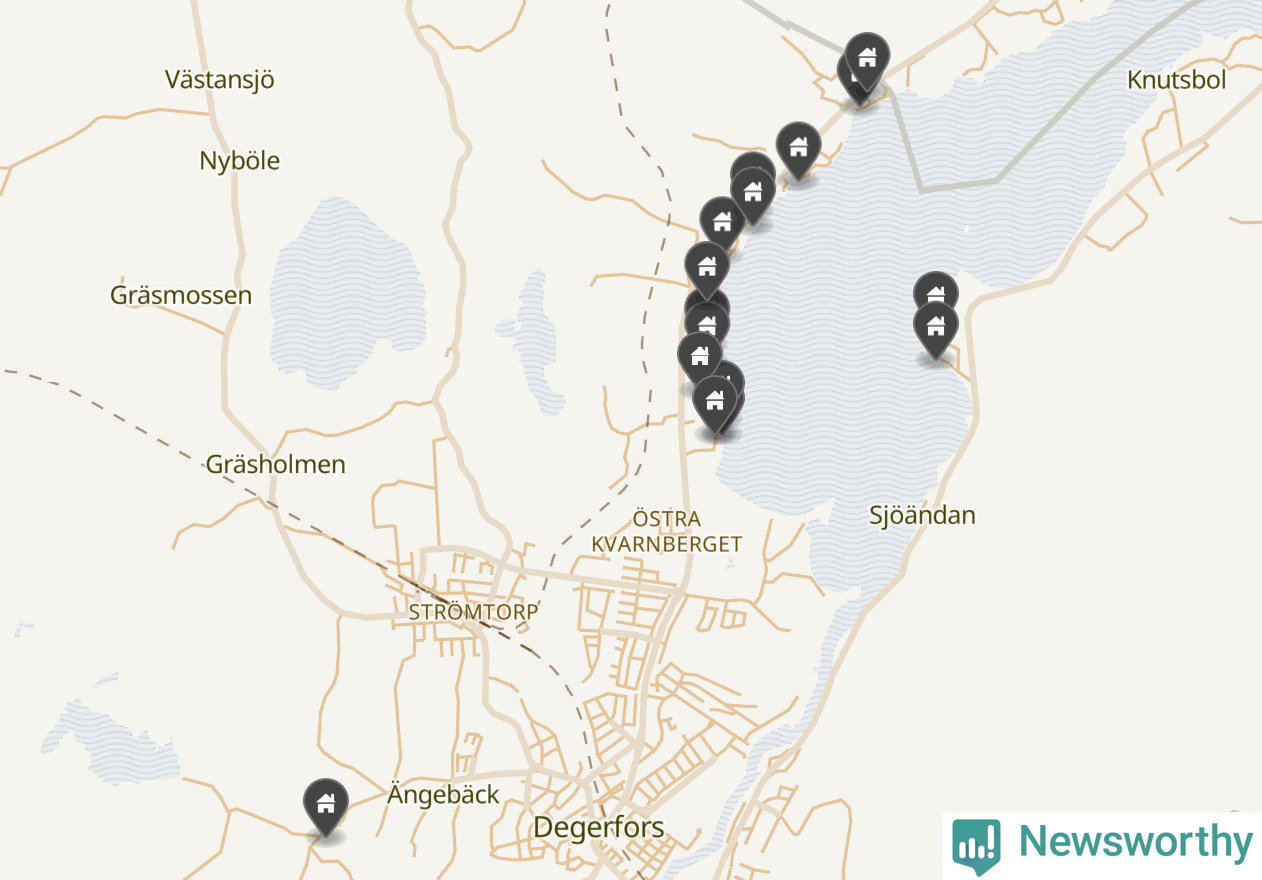Select the southernmost house marker on lake's west shore
Screen dimensions: 1262x880
(714, 405)
